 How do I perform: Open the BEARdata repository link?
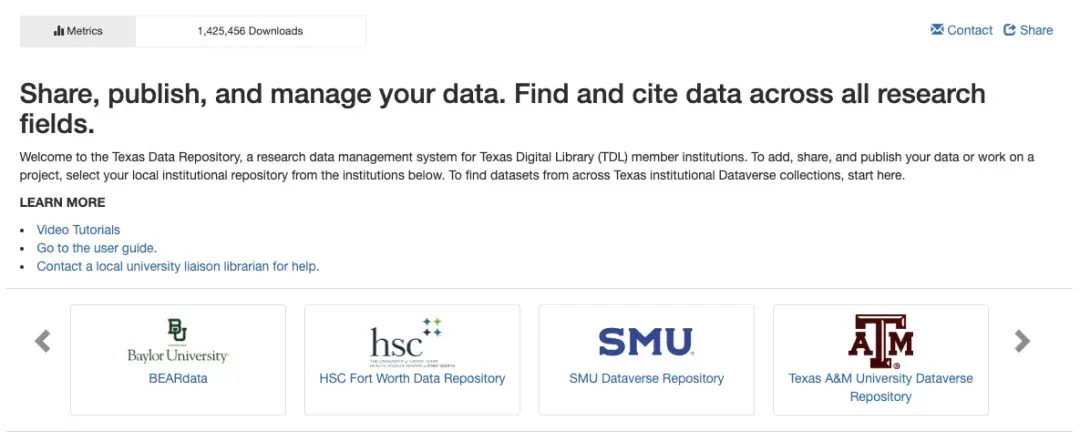(177, 379)
